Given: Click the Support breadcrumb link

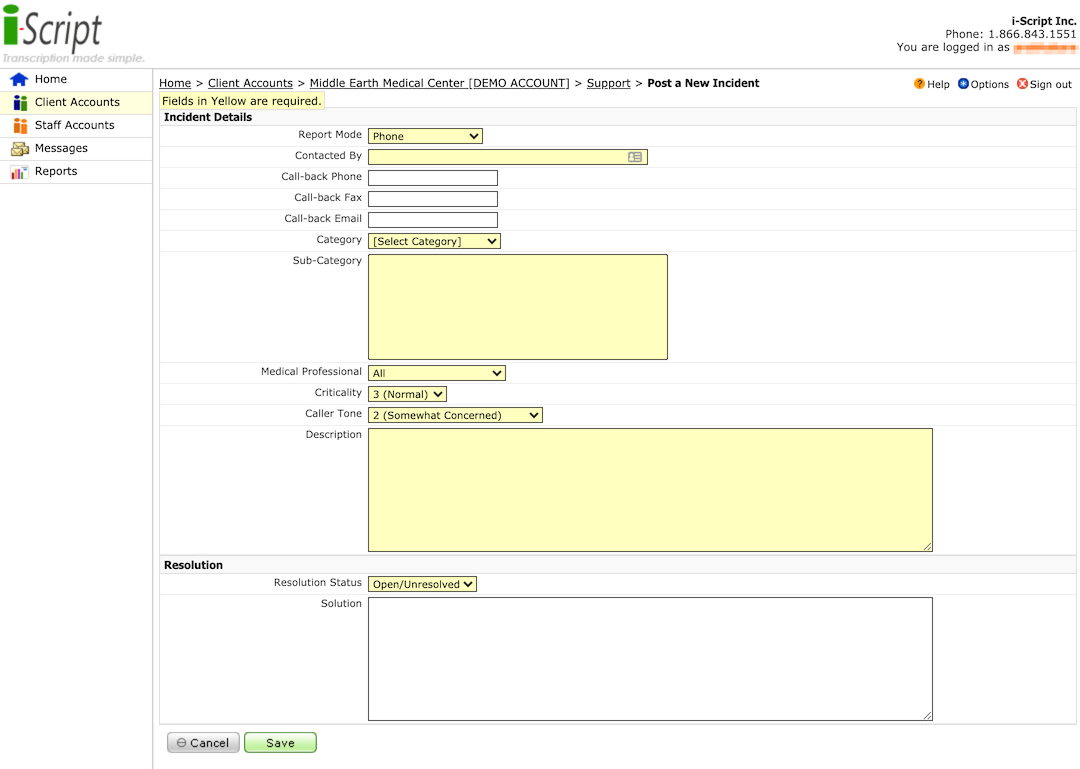Looking at the screenshot, I should click(x=608, y=83).
